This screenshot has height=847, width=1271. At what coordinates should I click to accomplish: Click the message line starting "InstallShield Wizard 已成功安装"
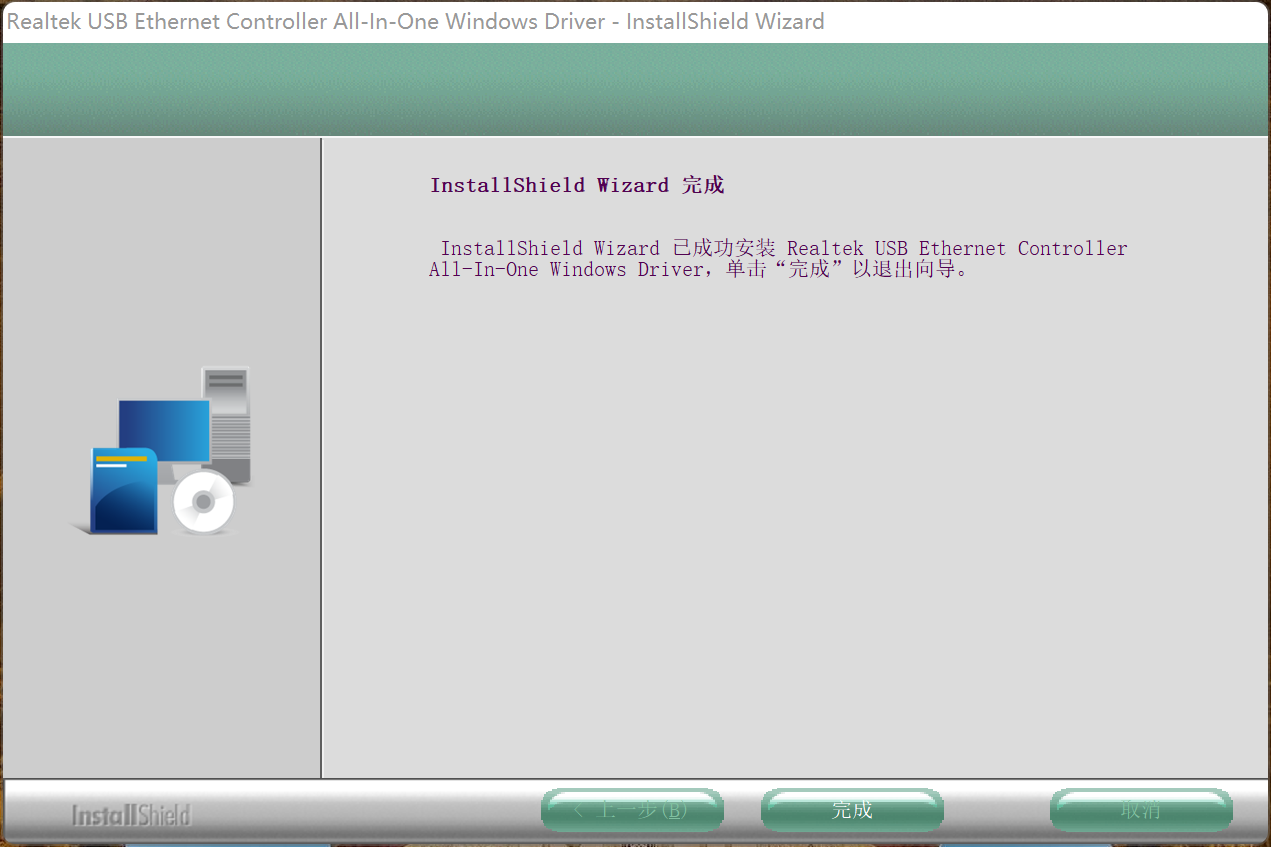(784, 248)
